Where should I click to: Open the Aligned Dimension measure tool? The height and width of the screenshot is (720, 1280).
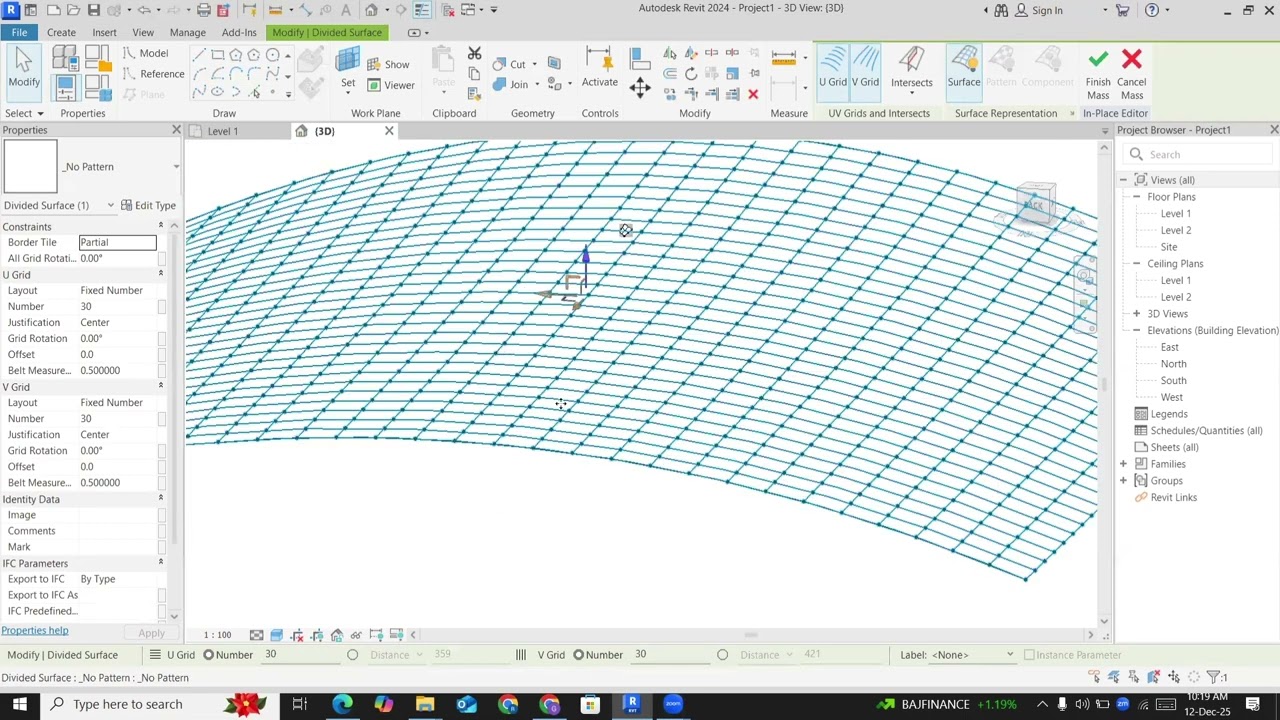[x=784, y=58]
